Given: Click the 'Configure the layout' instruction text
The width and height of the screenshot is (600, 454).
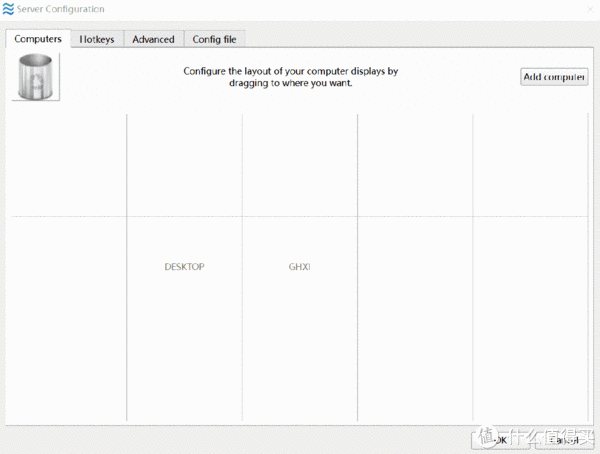Looking at the screenshot, I should coord(290,77).
